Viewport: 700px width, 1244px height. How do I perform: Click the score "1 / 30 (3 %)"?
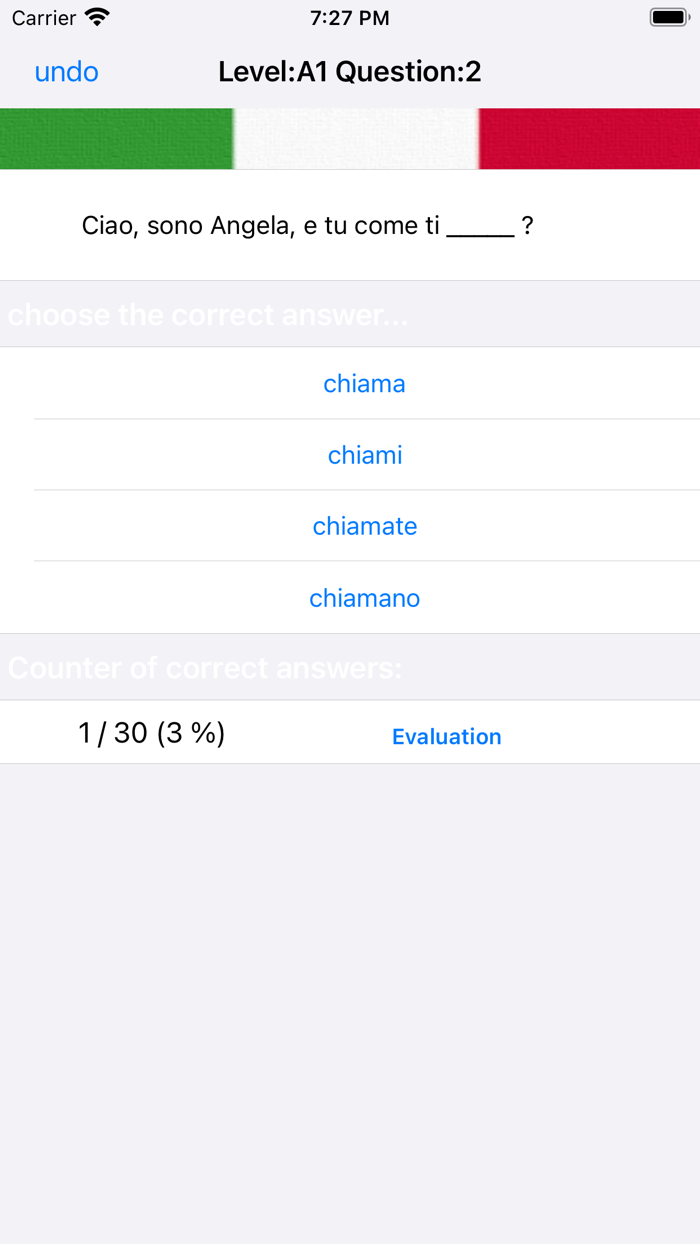coord(150,732)
